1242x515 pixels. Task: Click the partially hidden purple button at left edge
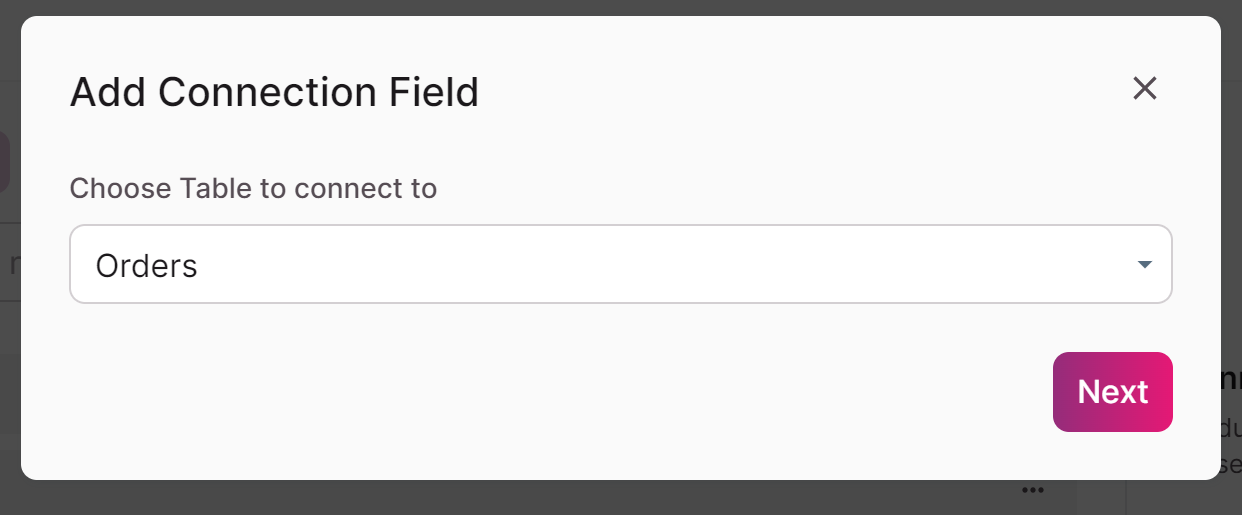pos(4,160)
